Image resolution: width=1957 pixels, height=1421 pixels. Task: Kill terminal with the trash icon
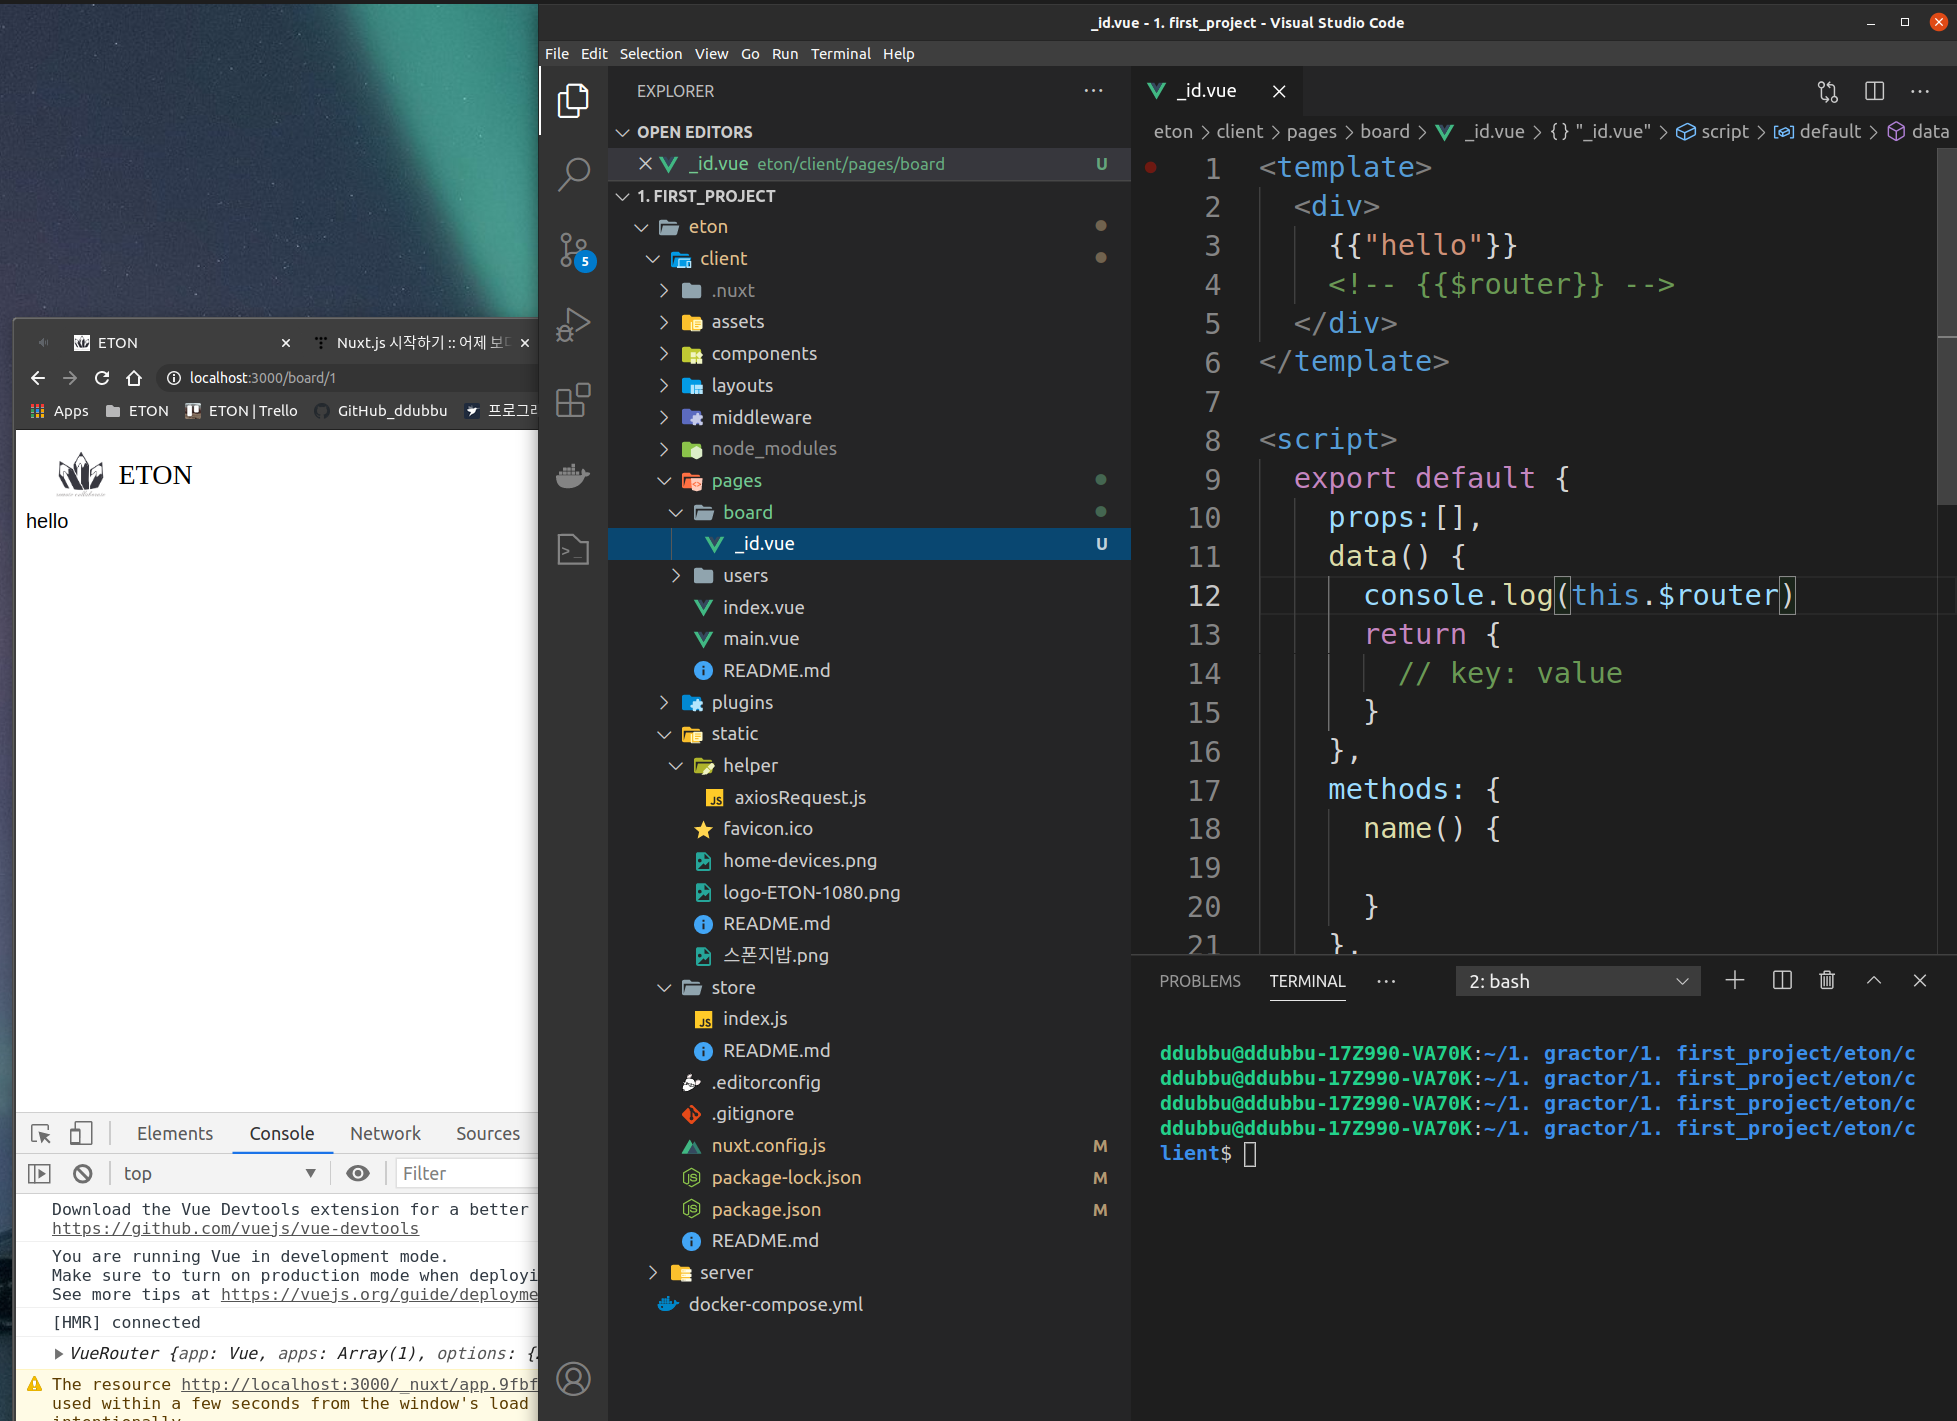pos(1826,980)
